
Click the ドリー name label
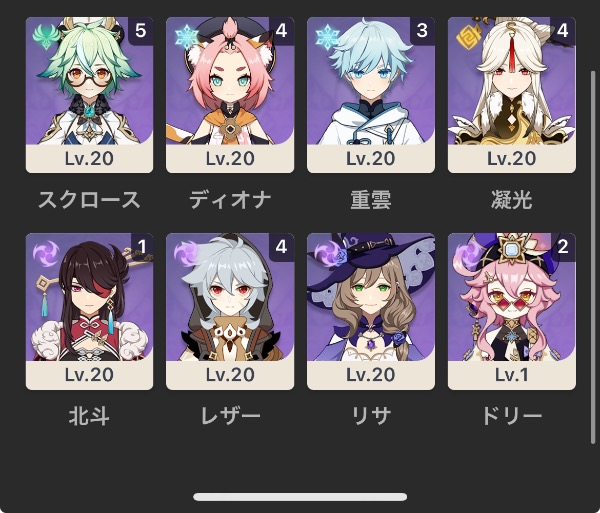[512, 416]
